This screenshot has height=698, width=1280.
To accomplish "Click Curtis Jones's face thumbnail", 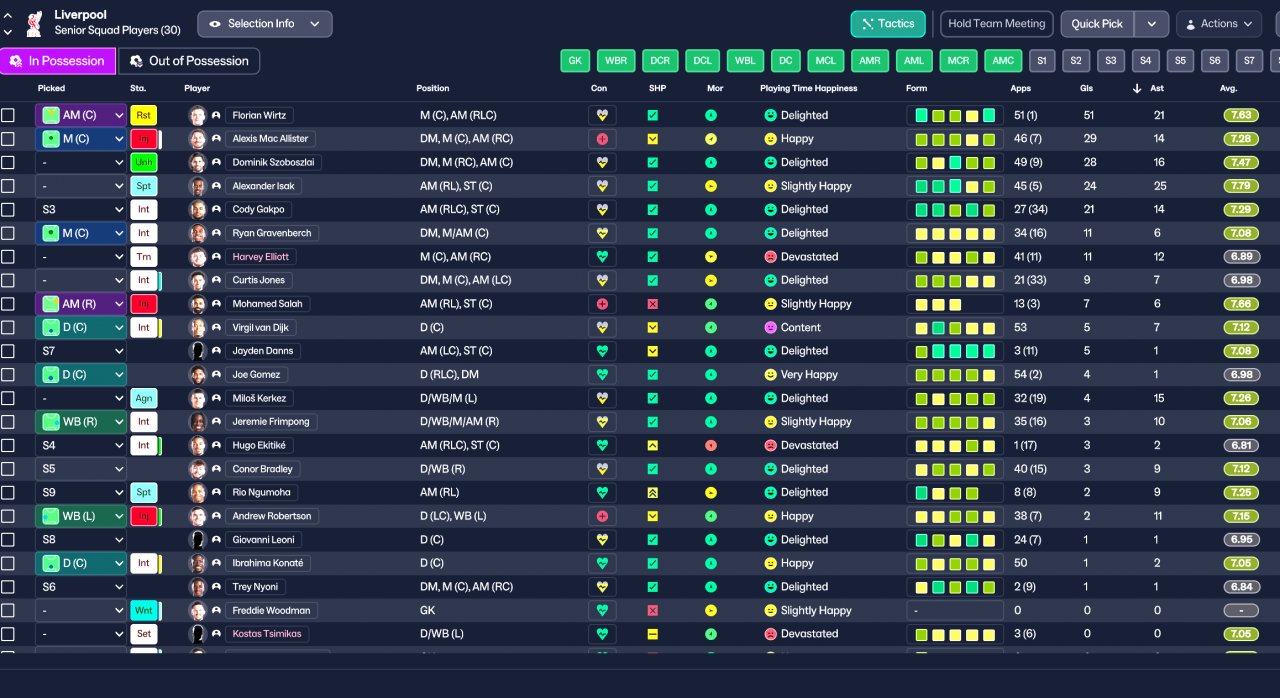I will 197,280.
